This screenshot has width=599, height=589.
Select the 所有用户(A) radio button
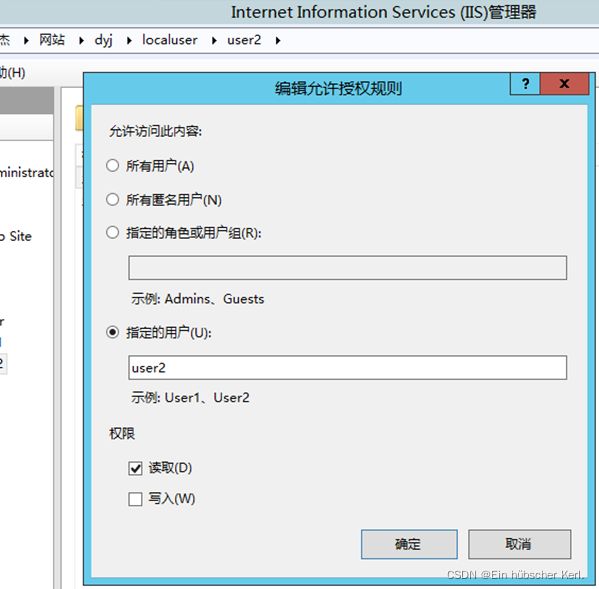(x=113, y=166)
